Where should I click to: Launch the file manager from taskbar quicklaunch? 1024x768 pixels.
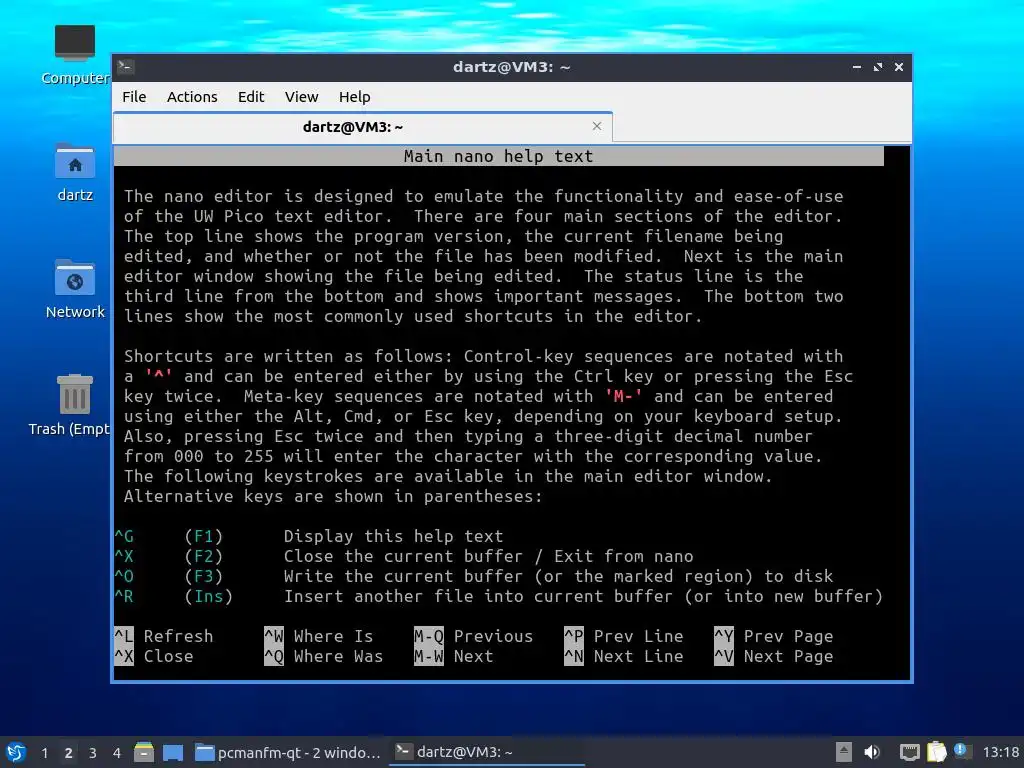click(x=144, y=752)
